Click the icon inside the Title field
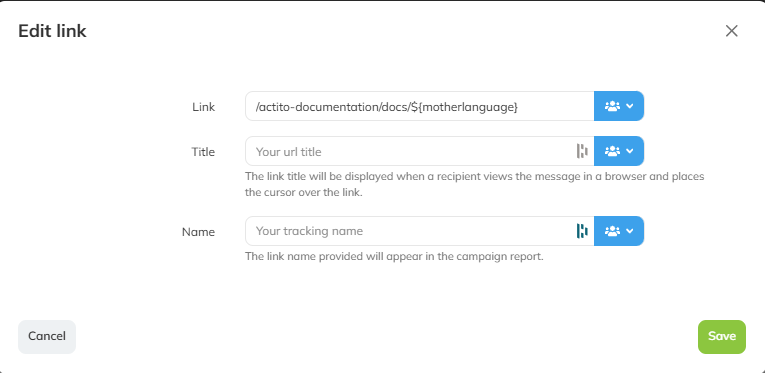This screenshot has height=373, width=765. [x=582, y=151]
